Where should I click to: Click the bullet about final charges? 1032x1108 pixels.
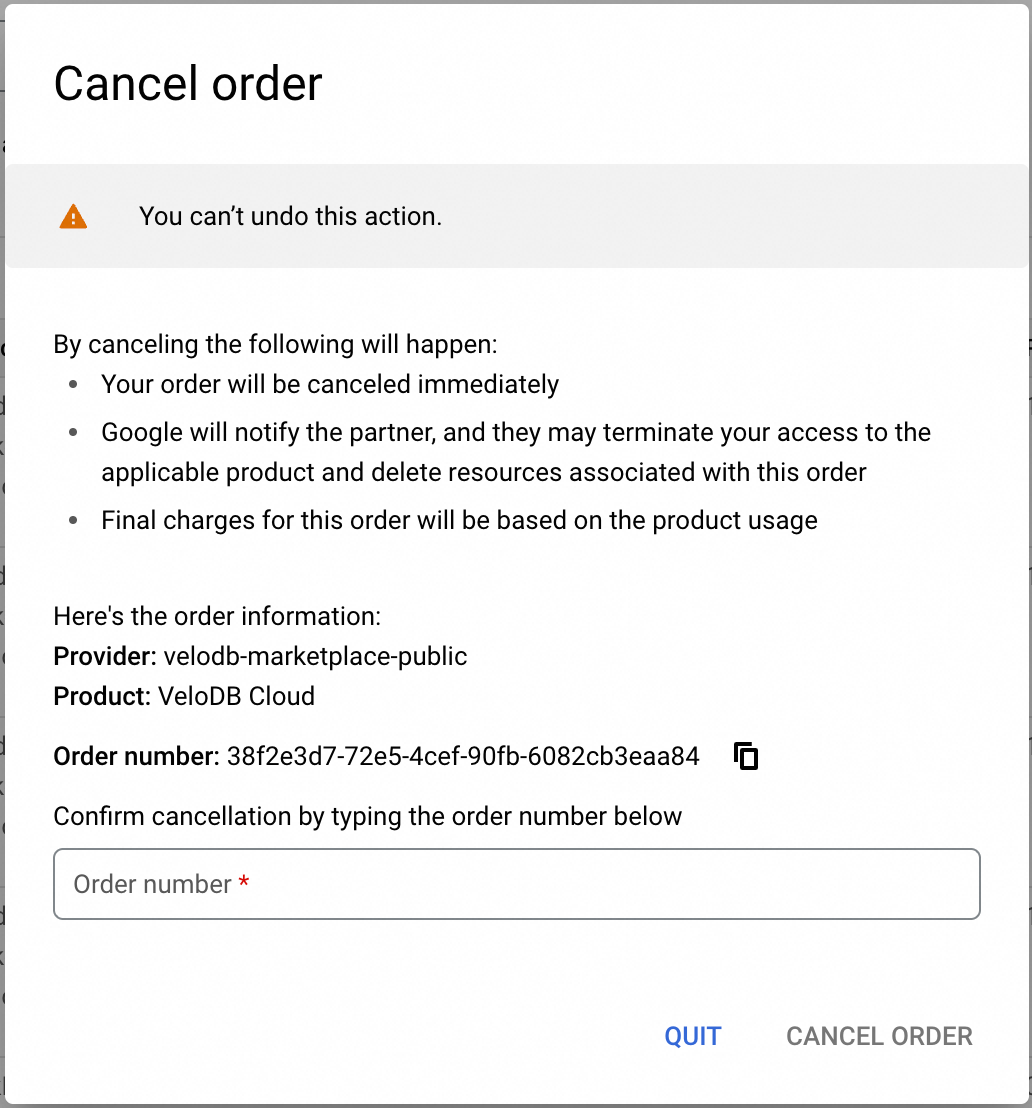[459, 520]
